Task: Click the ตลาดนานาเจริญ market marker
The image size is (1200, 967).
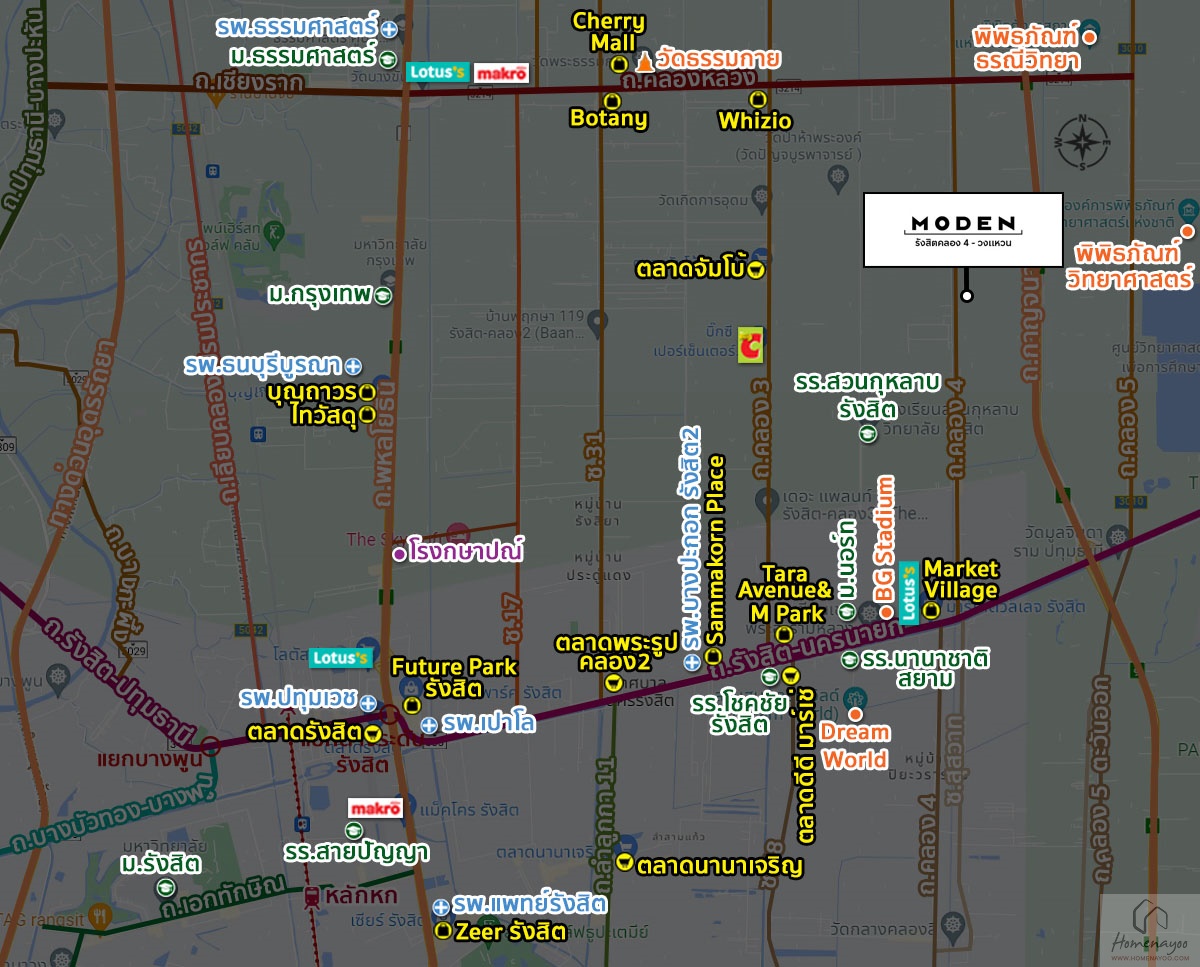Action: (x=624, y=864)
